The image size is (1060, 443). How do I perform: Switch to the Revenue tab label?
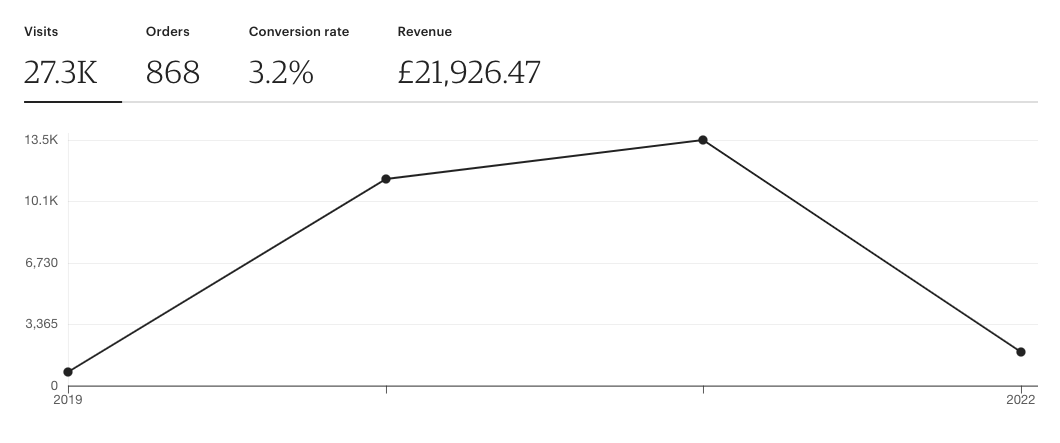tap(425, 32)
